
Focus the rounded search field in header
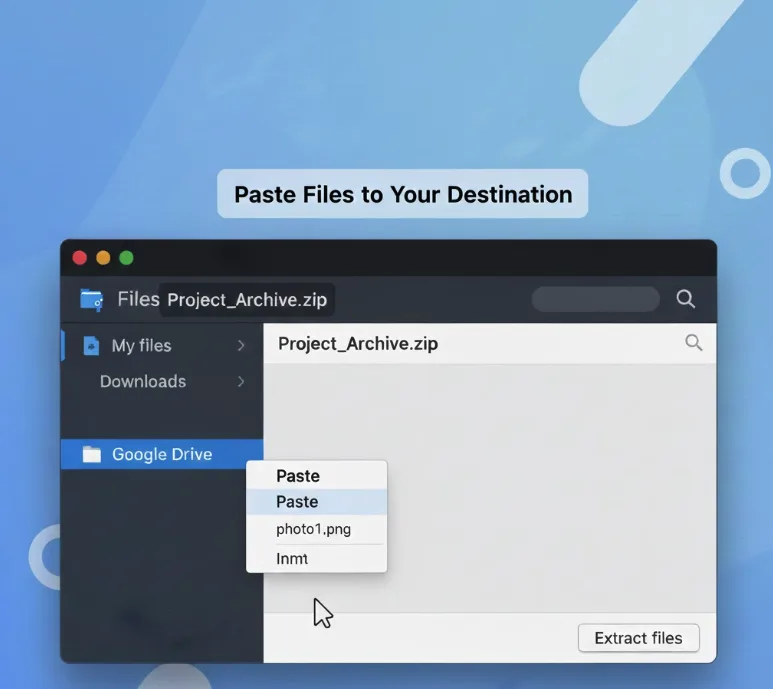595,299
